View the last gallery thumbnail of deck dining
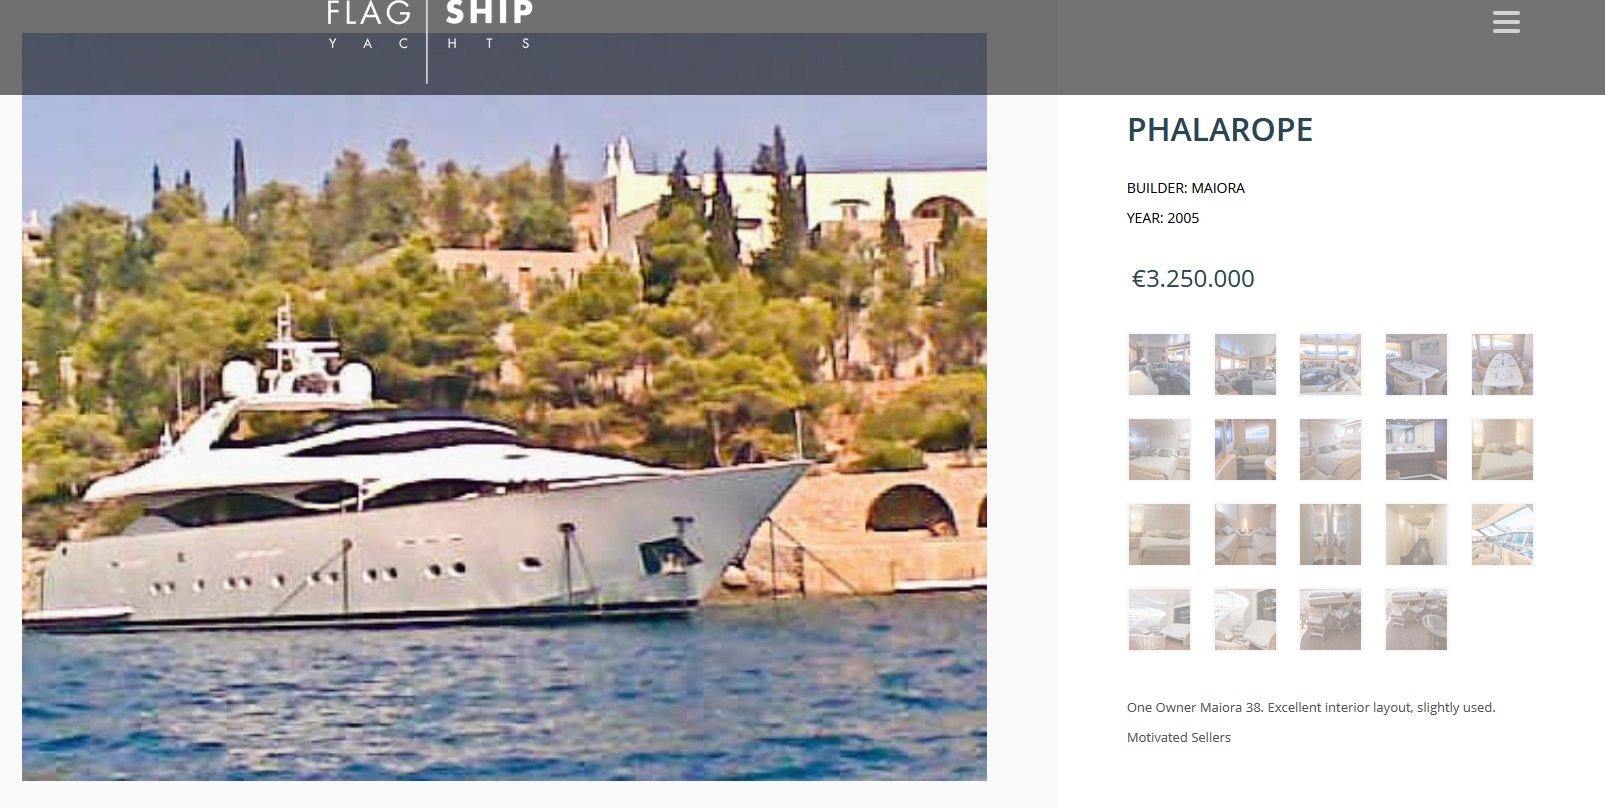The image size is (1605, 808). (1416, 620)
